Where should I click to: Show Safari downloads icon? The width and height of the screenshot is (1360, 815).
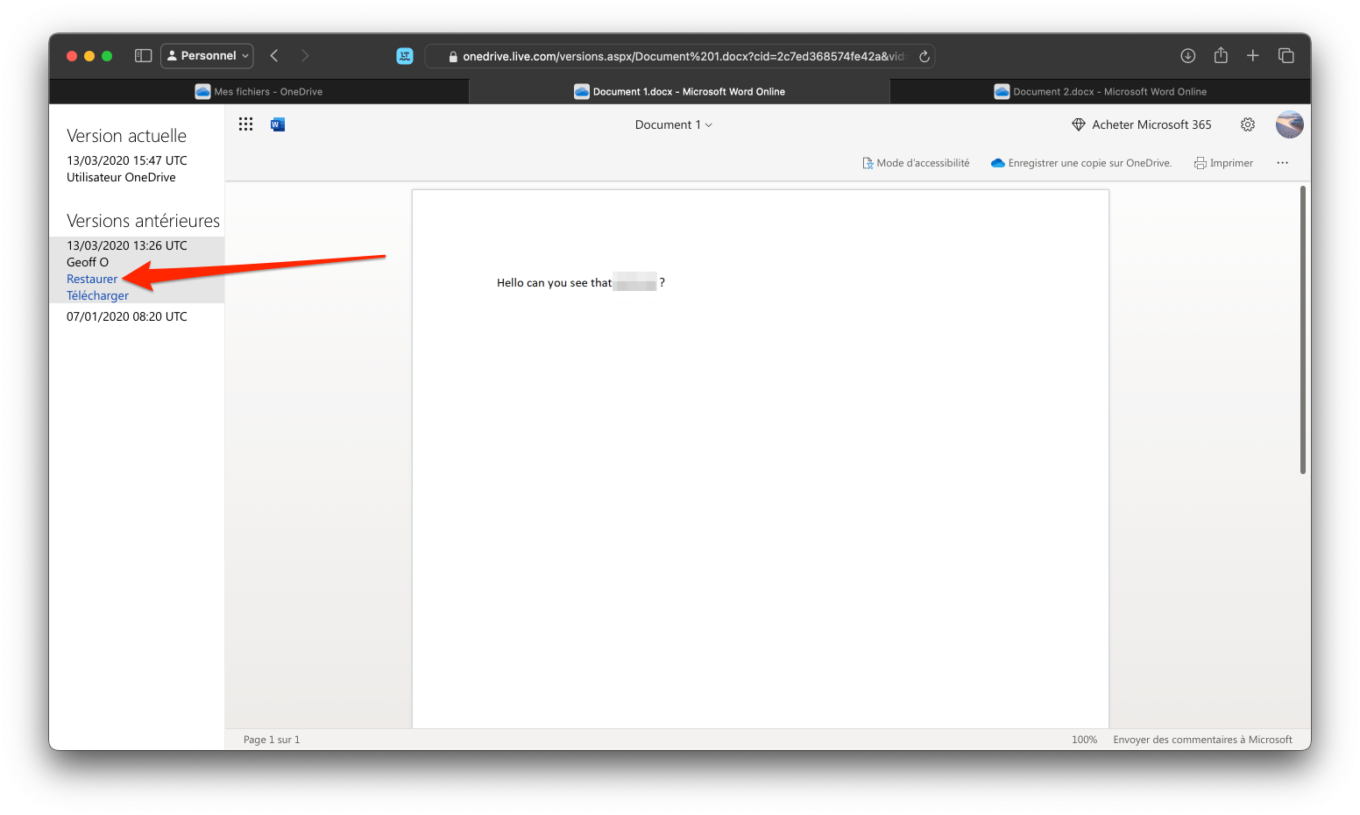[x=1188, y=56]
